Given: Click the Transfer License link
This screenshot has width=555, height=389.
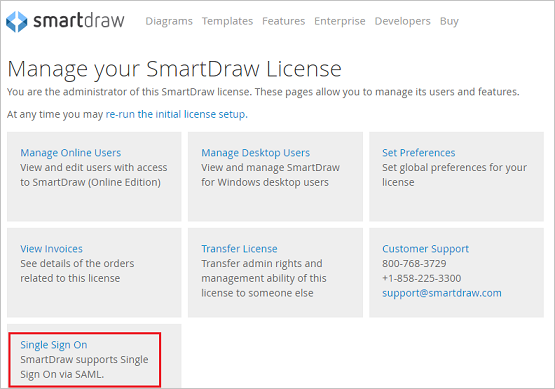Looking at the screenshot, I should pyautogui.click(x=239, y=249).
